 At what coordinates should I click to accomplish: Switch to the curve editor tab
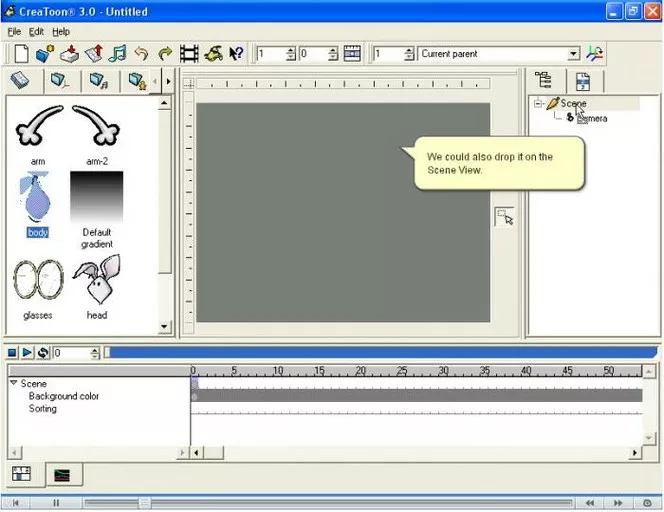64,476
